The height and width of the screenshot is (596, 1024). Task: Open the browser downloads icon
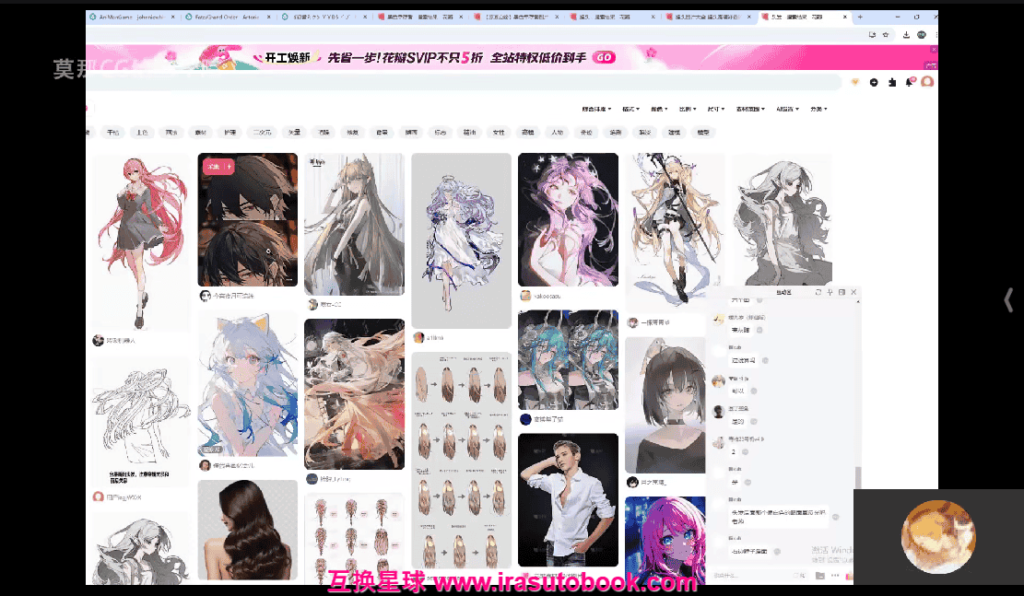906,35
